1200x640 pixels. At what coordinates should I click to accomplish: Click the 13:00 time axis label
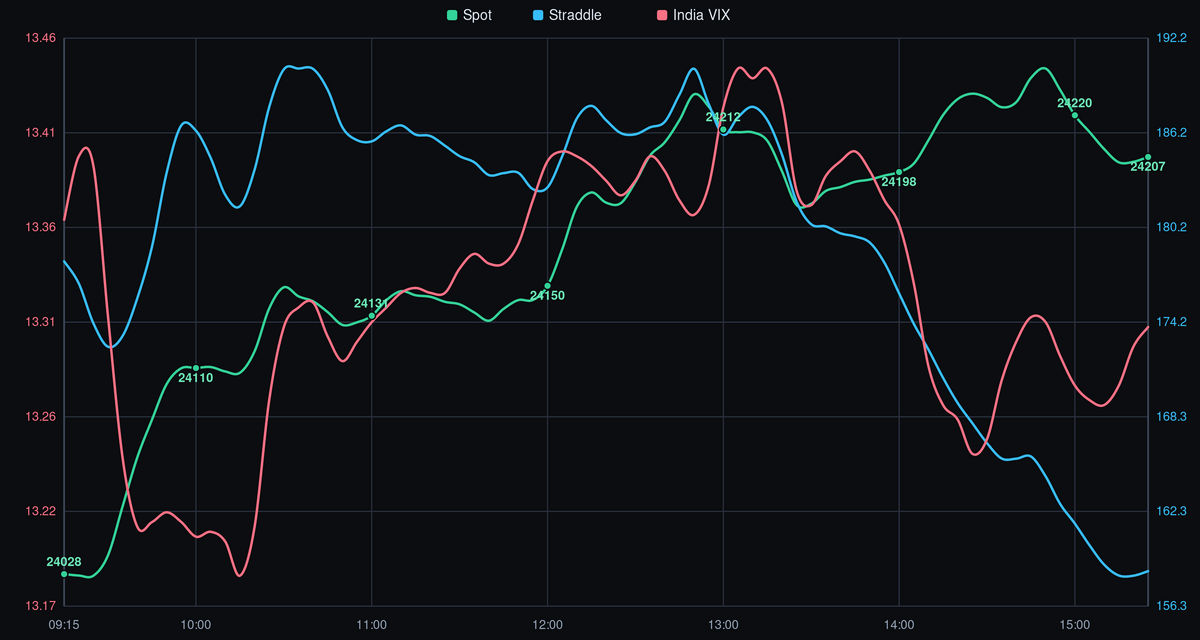724,625
